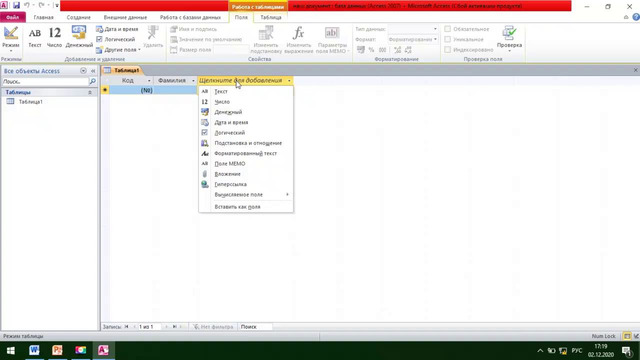Open PowerPoint from the taskbar

[57, 350]
